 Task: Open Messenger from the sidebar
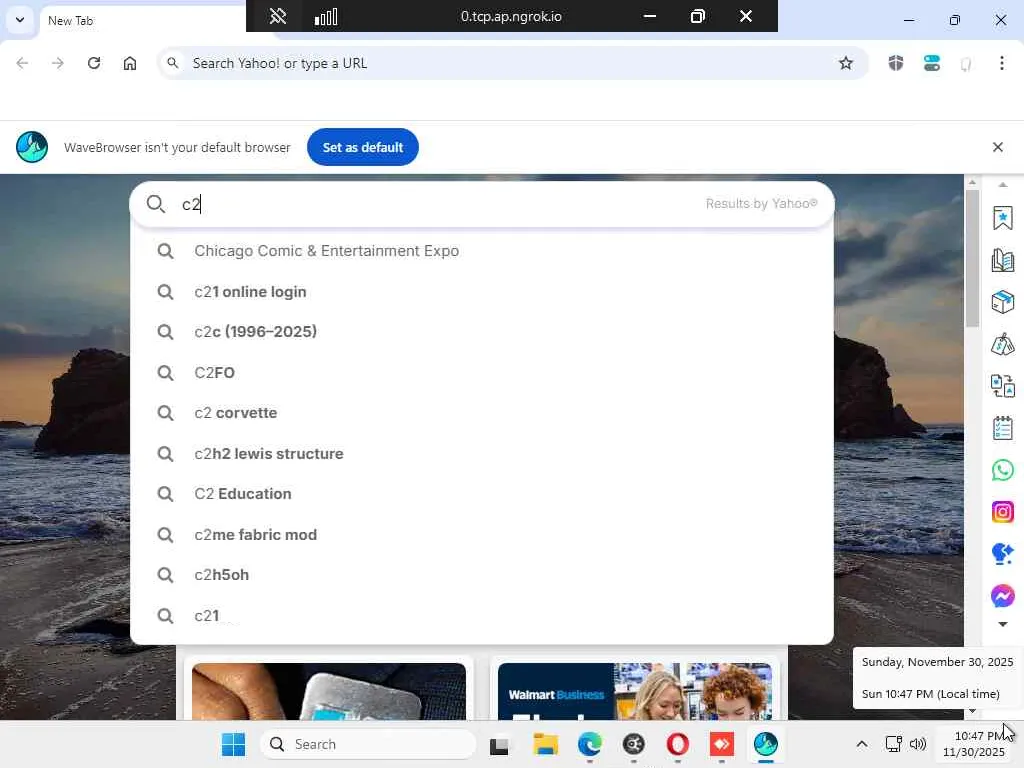[1002, 596]
